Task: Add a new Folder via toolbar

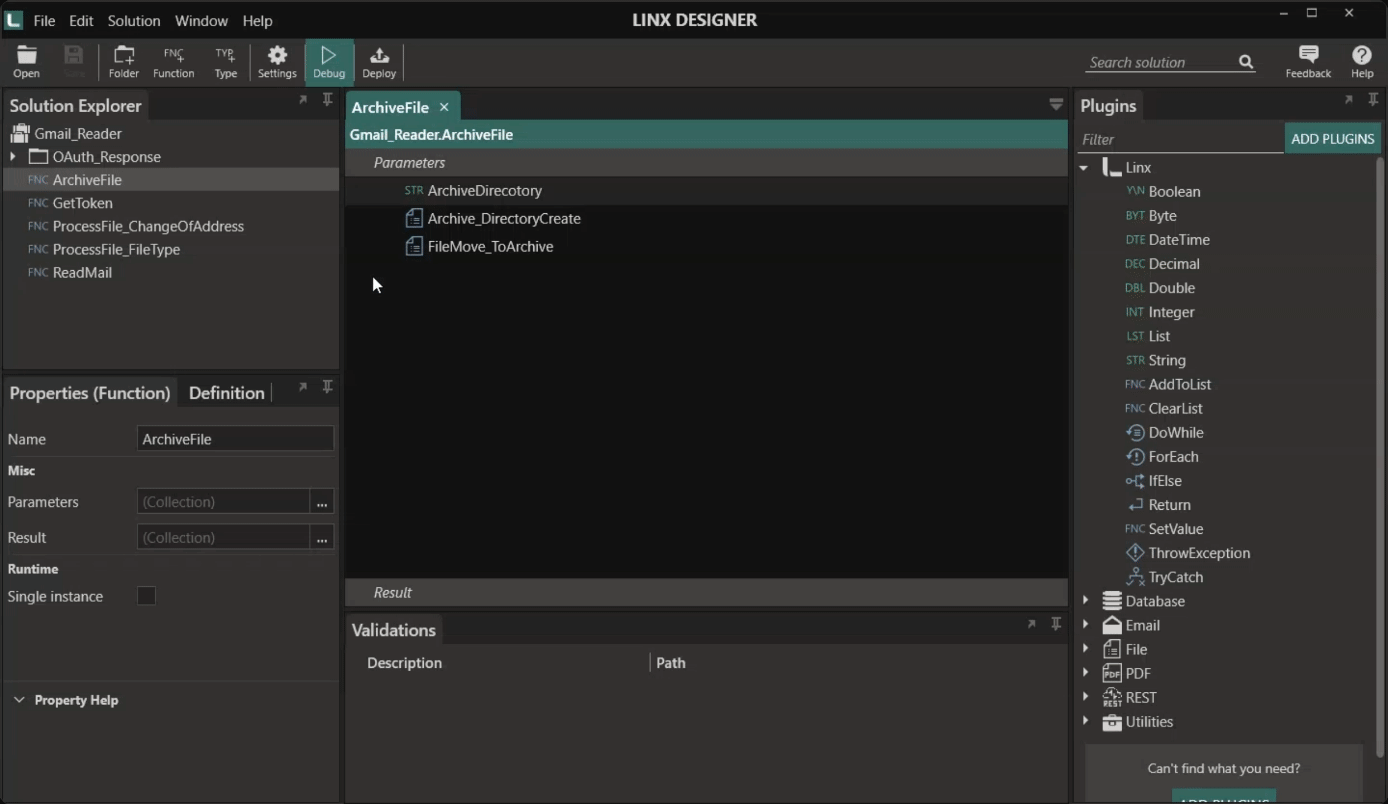Action: [124, 62]
